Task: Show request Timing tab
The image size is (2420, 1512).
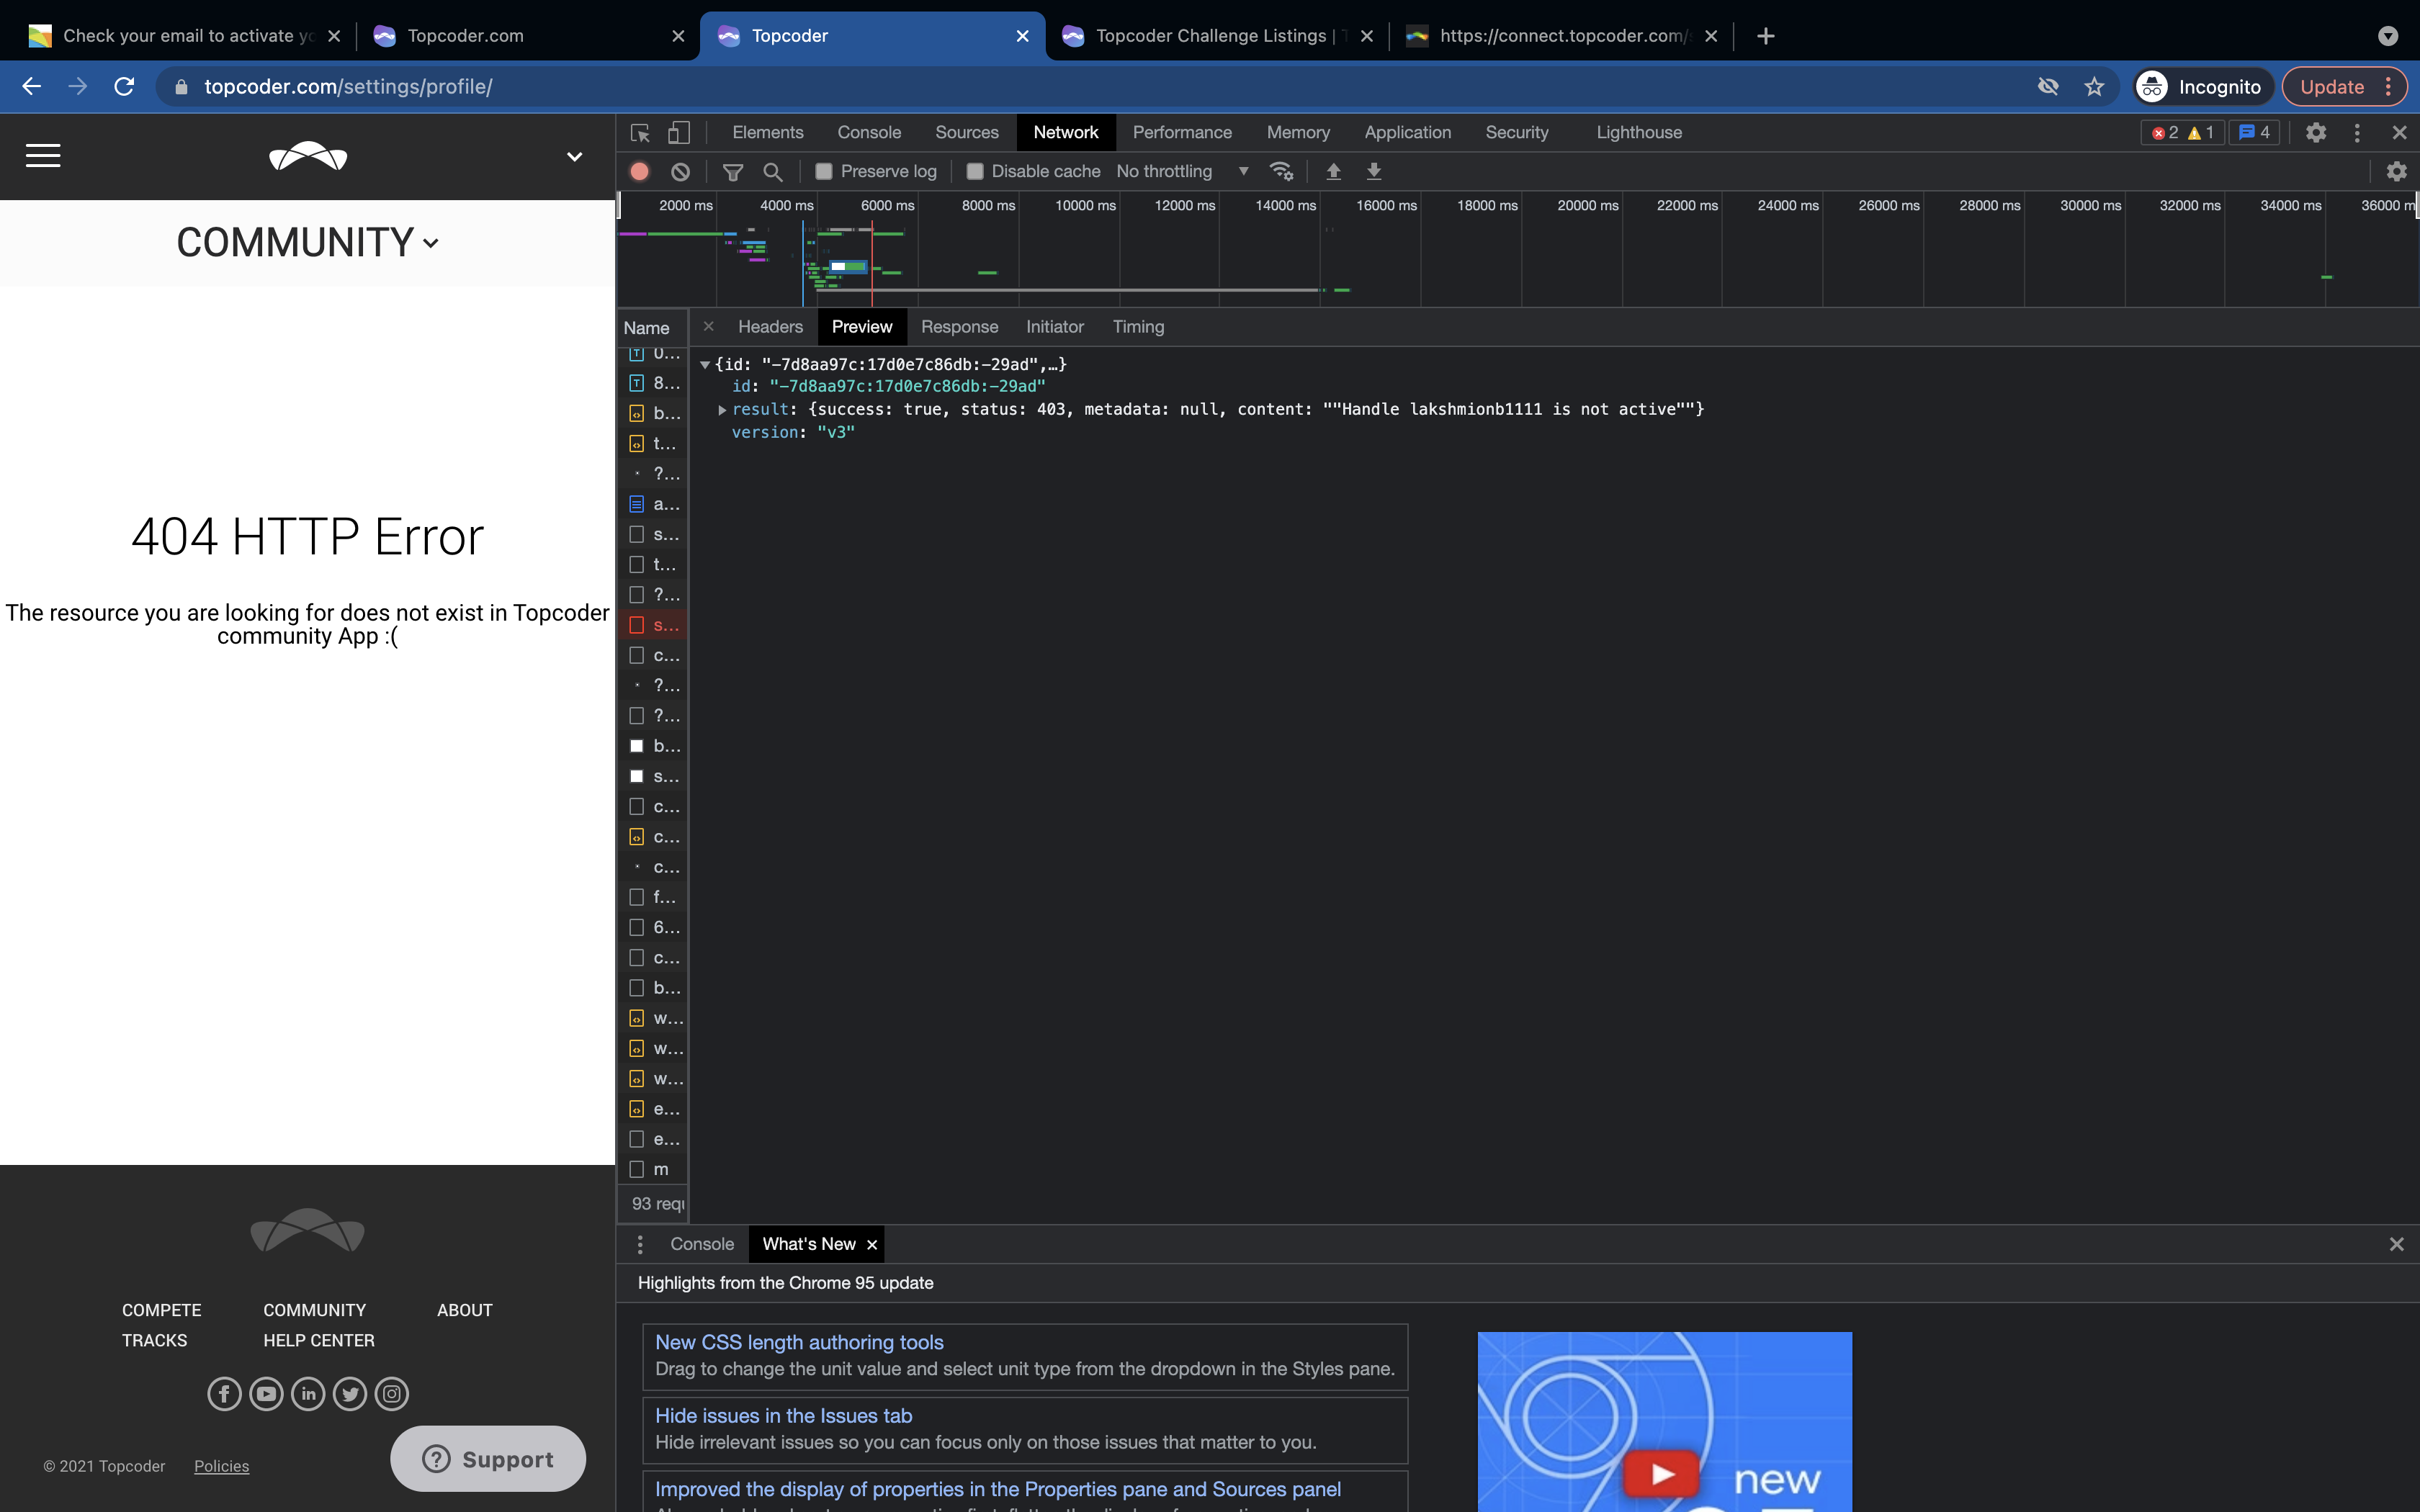Action: tap(1138, 327)
